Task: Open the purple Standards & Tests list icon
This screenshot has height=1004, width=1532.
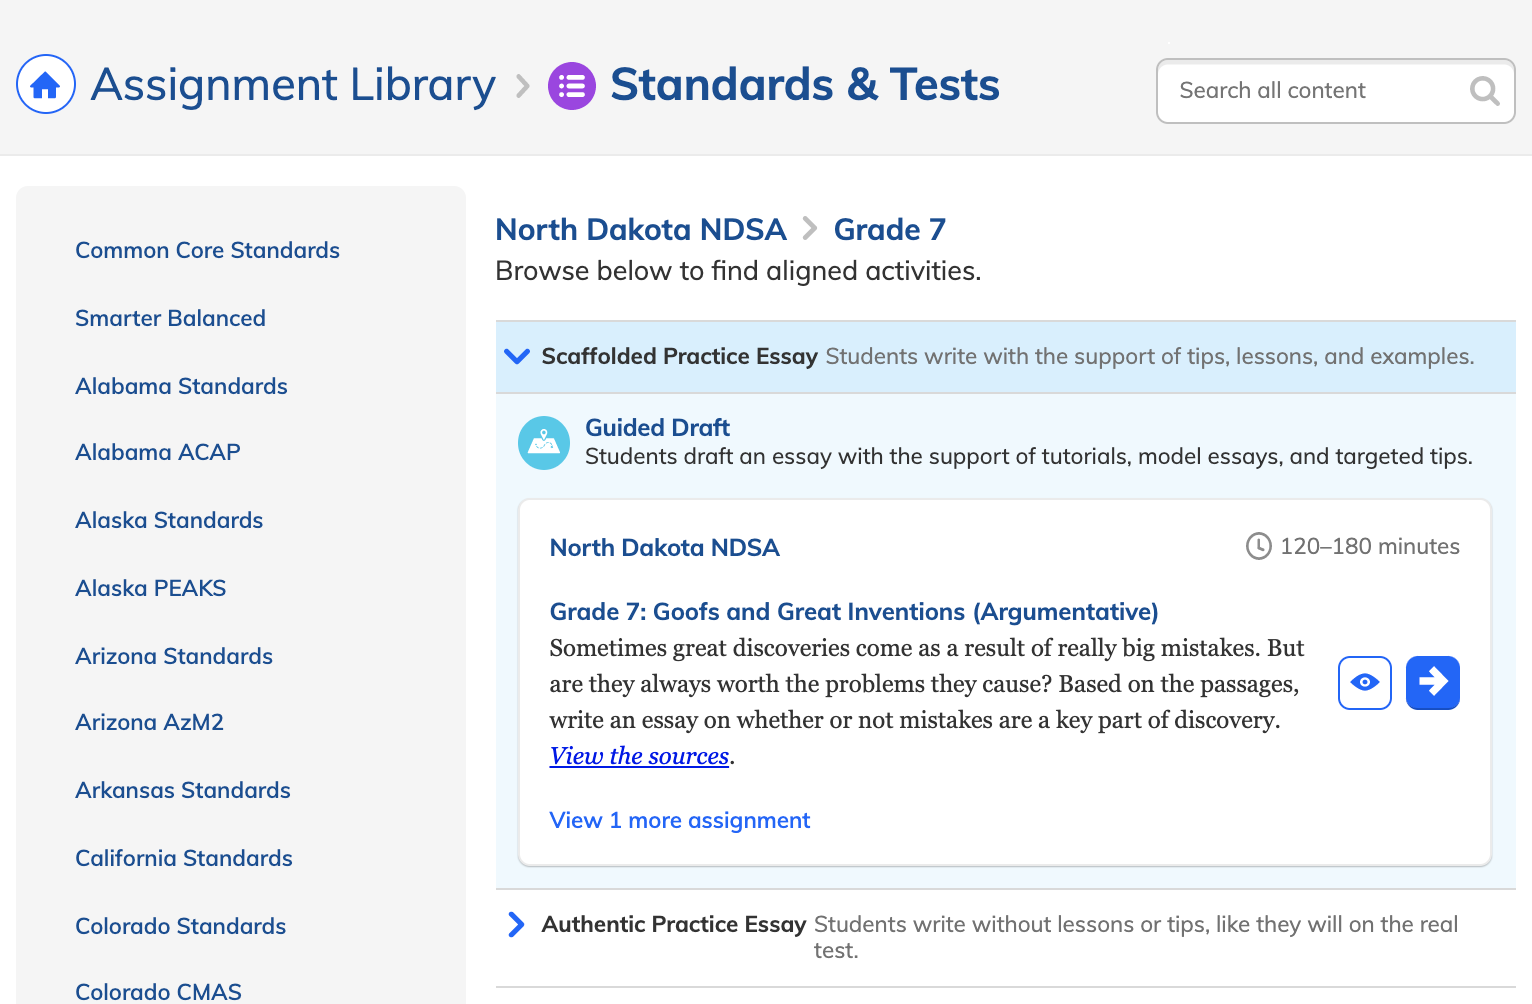Action: tap(572, 86)
